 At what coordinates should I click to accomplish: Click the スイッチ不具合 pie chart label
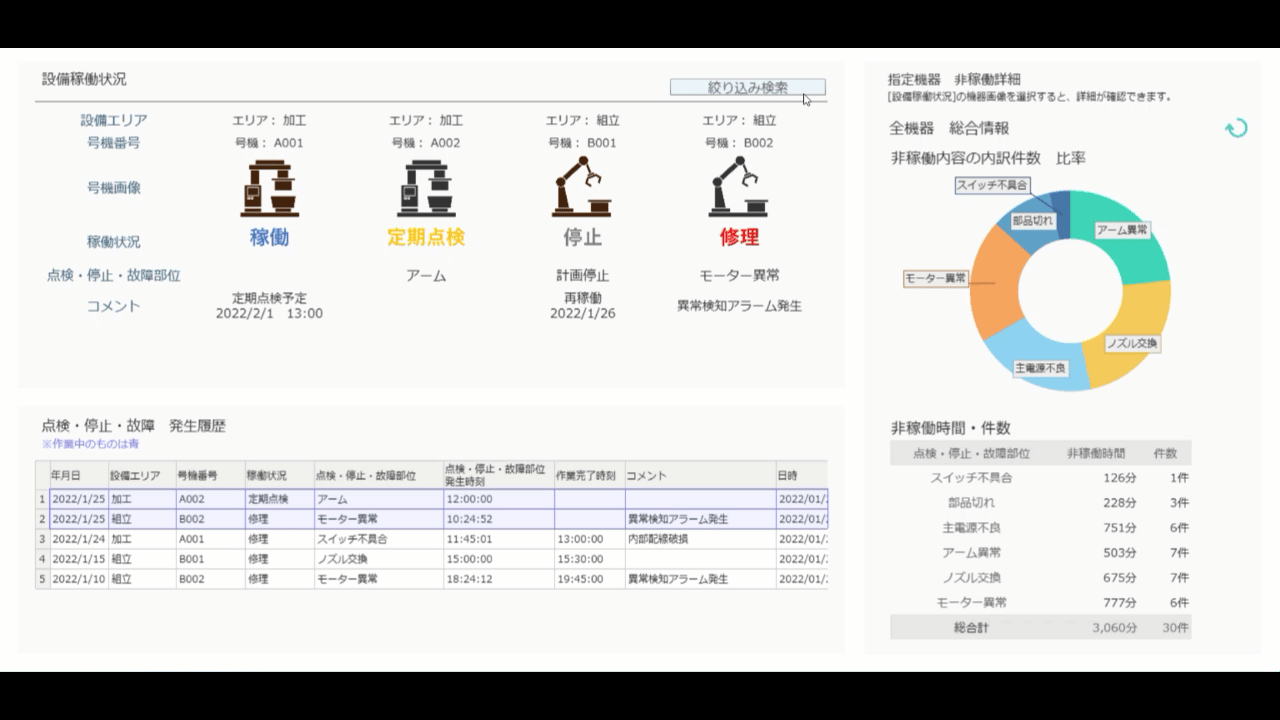[992, 185]
